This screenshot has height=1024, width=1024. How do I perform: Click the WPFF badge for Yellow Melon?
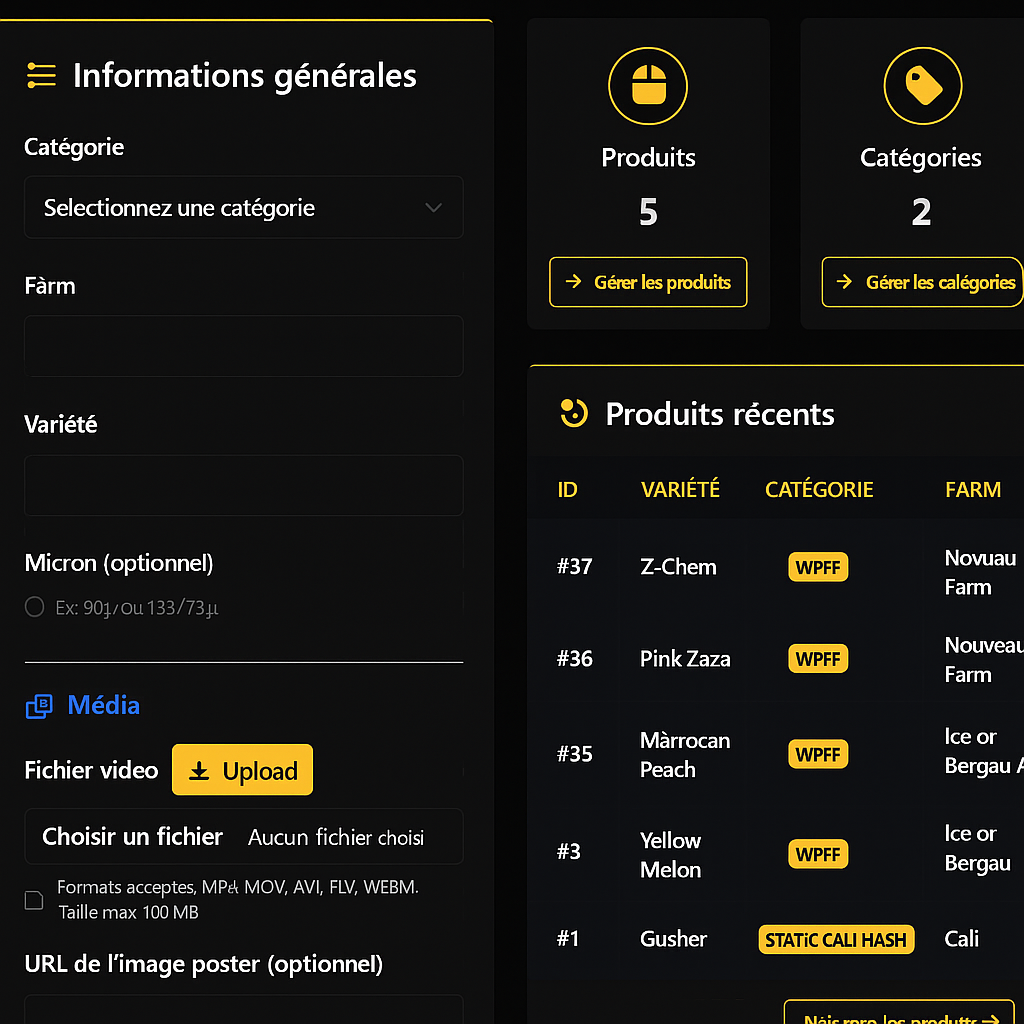pos(818,854)
